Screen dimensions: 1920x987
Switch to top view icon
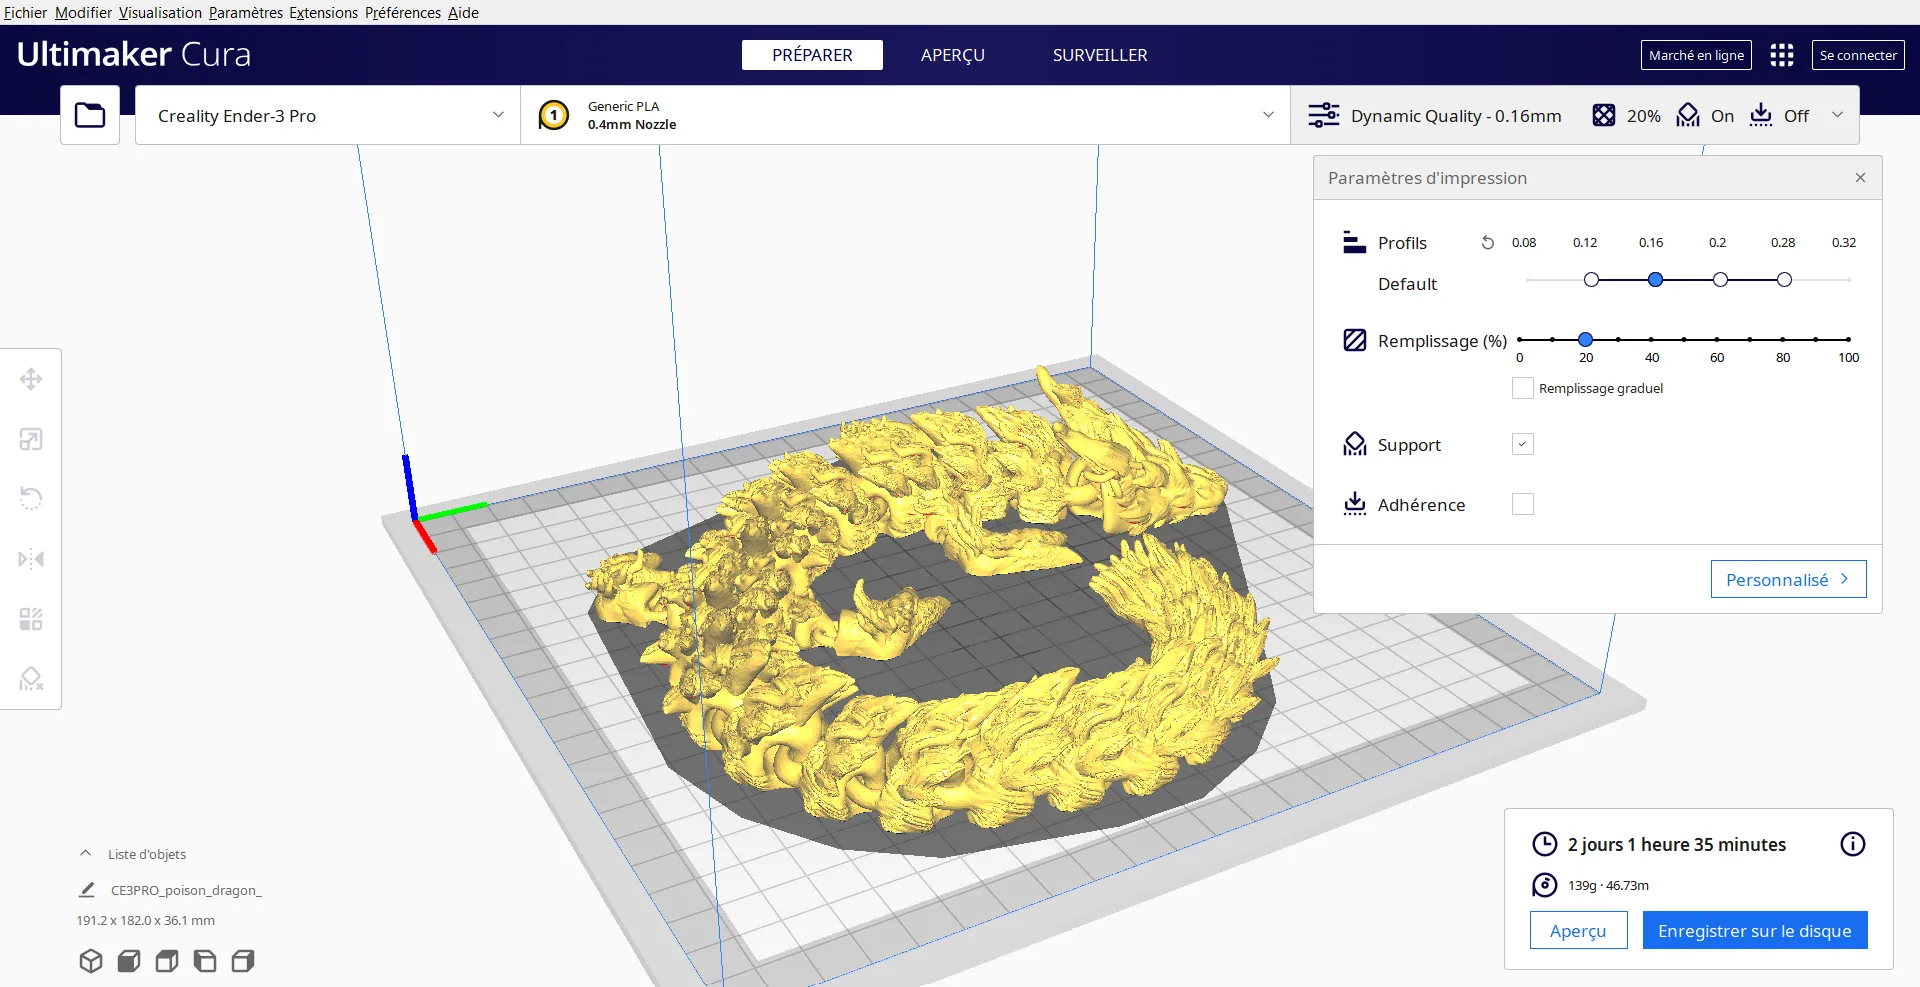pos(167,961)
